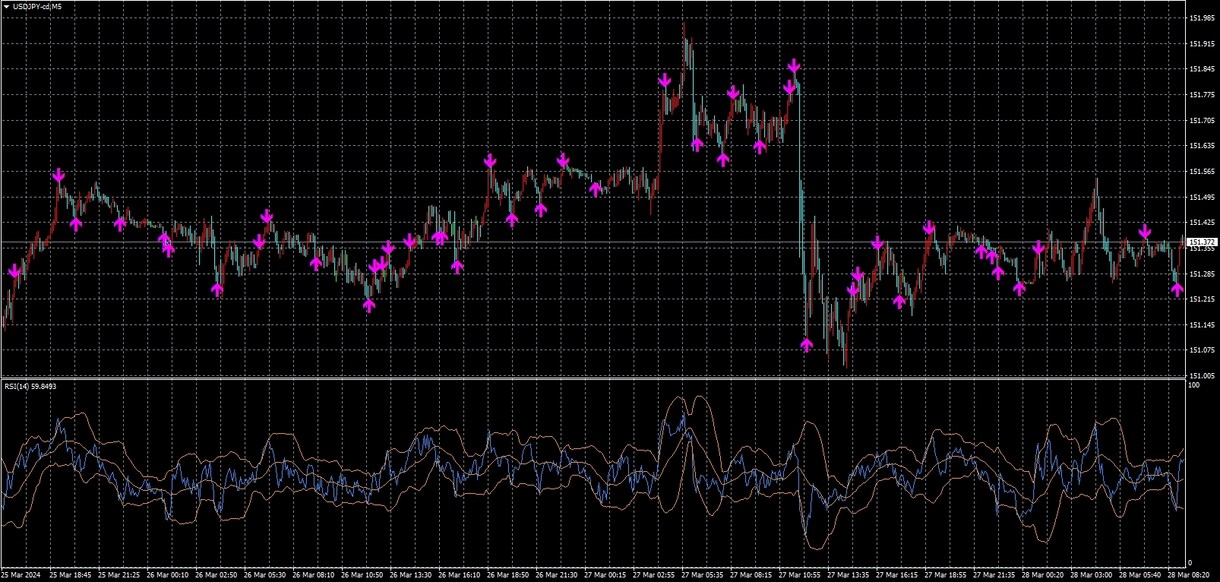This screenshot has width=1220, height=582.
Task: Click the 26 Mar 18:50 time label
Action: [507, 575]
